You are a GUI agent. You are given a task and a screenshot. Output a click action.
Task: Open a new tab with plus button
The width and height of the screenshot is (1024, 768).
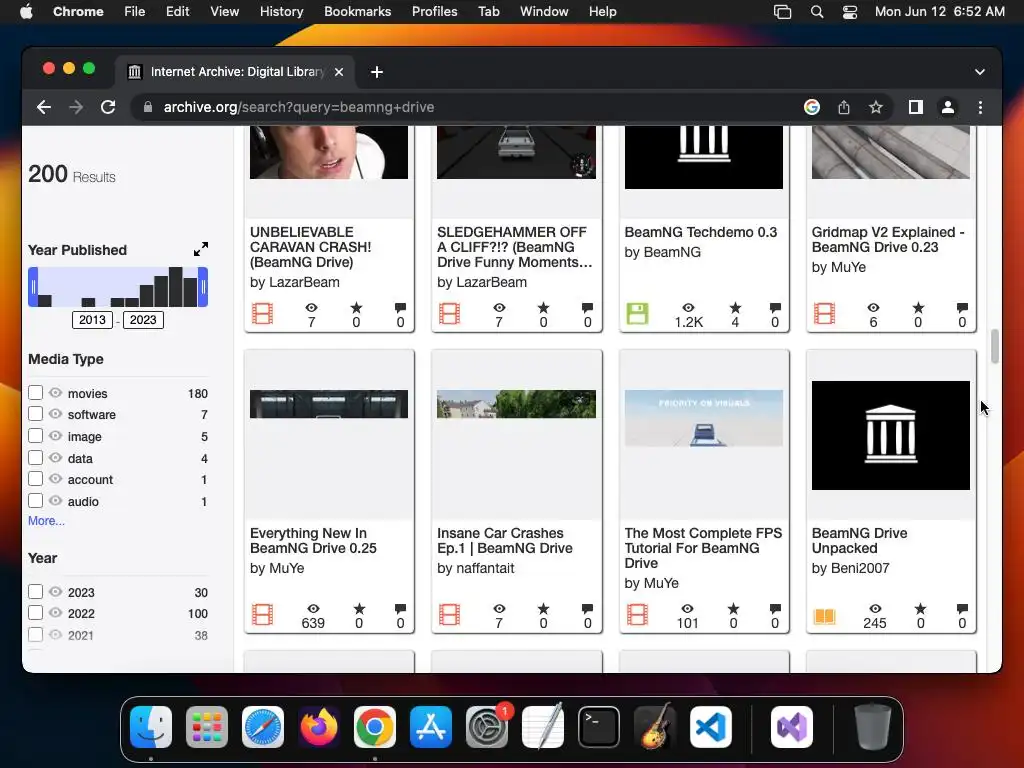[377, 72]
